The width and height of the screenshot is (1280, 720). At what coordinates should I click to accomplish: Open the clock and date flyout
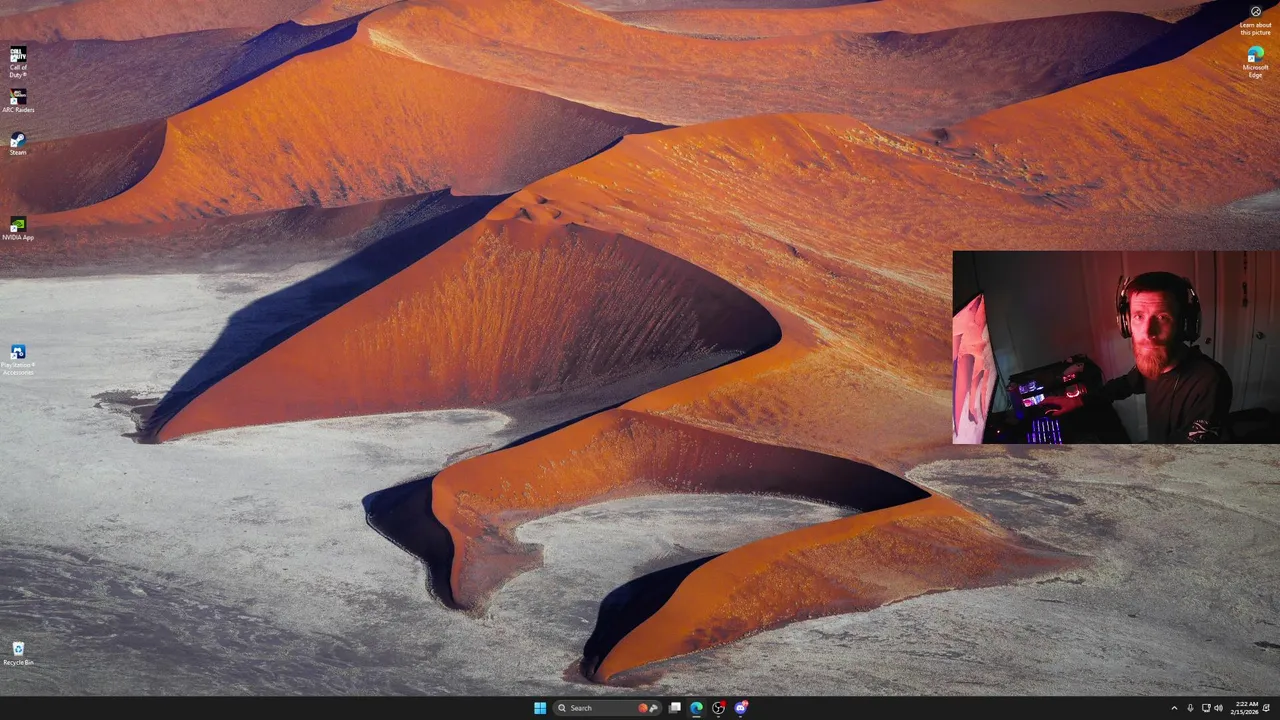[1246, 708]
